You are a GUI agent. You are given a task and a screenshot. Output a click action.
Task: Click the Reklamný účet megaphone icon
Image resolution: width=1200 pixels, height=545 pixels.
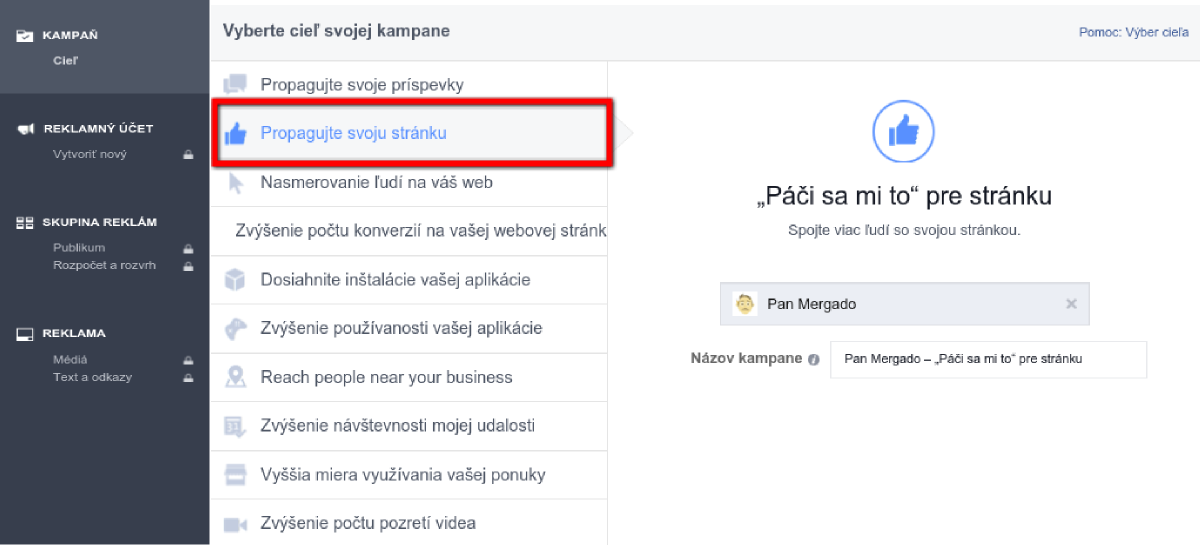(26, 129)
